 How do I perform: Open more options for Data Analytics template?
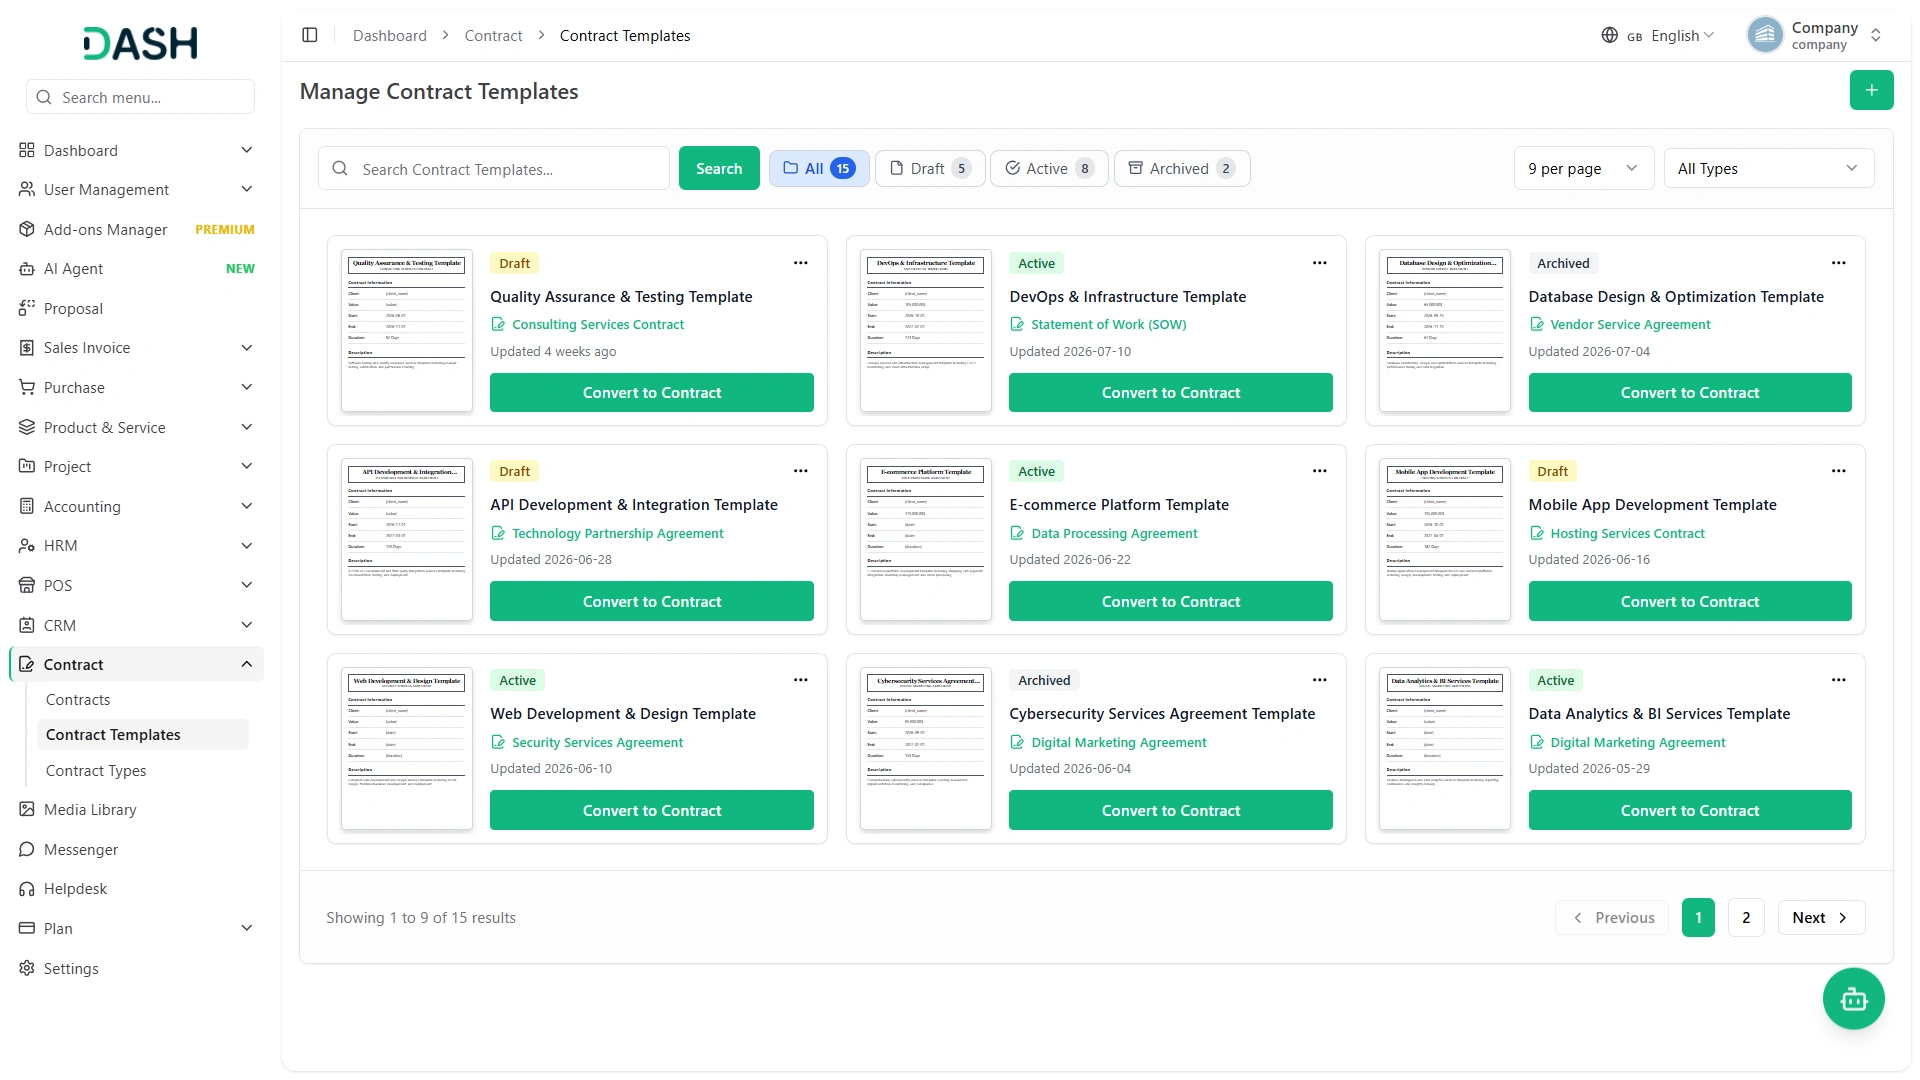tap(1838, 680)
